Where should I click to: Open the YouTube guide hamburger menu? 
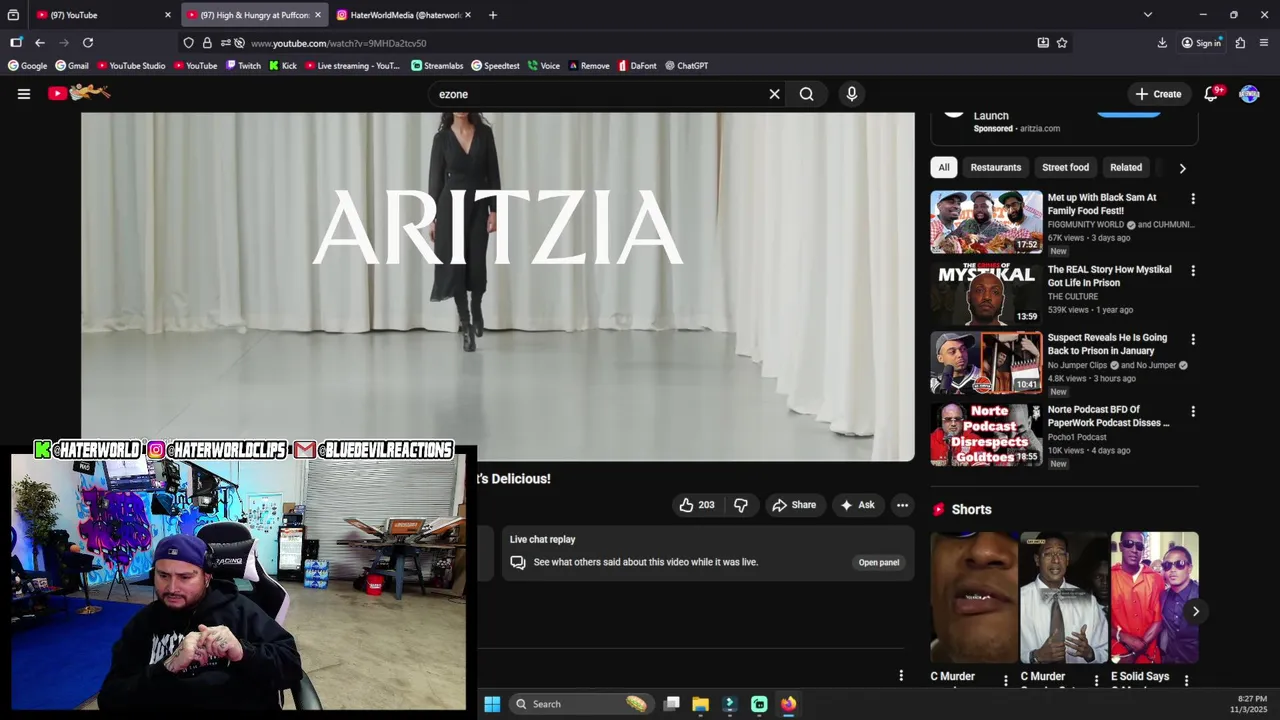[x=24, y=94]
